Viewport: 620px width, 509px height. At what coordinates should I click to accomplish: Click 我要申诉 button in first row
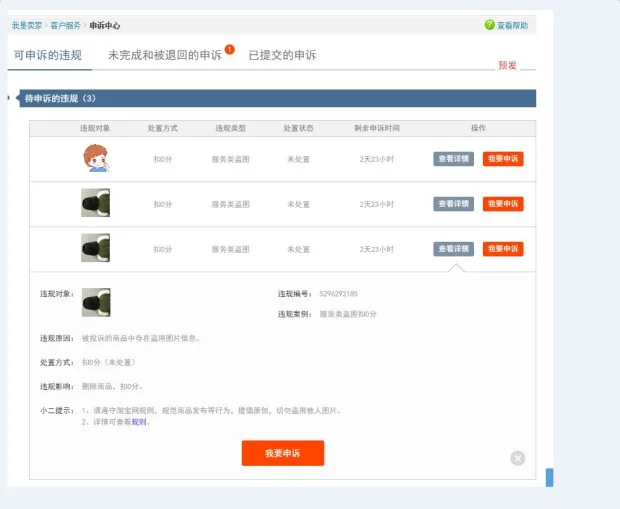pyautogui.click(x=503, y=159)
